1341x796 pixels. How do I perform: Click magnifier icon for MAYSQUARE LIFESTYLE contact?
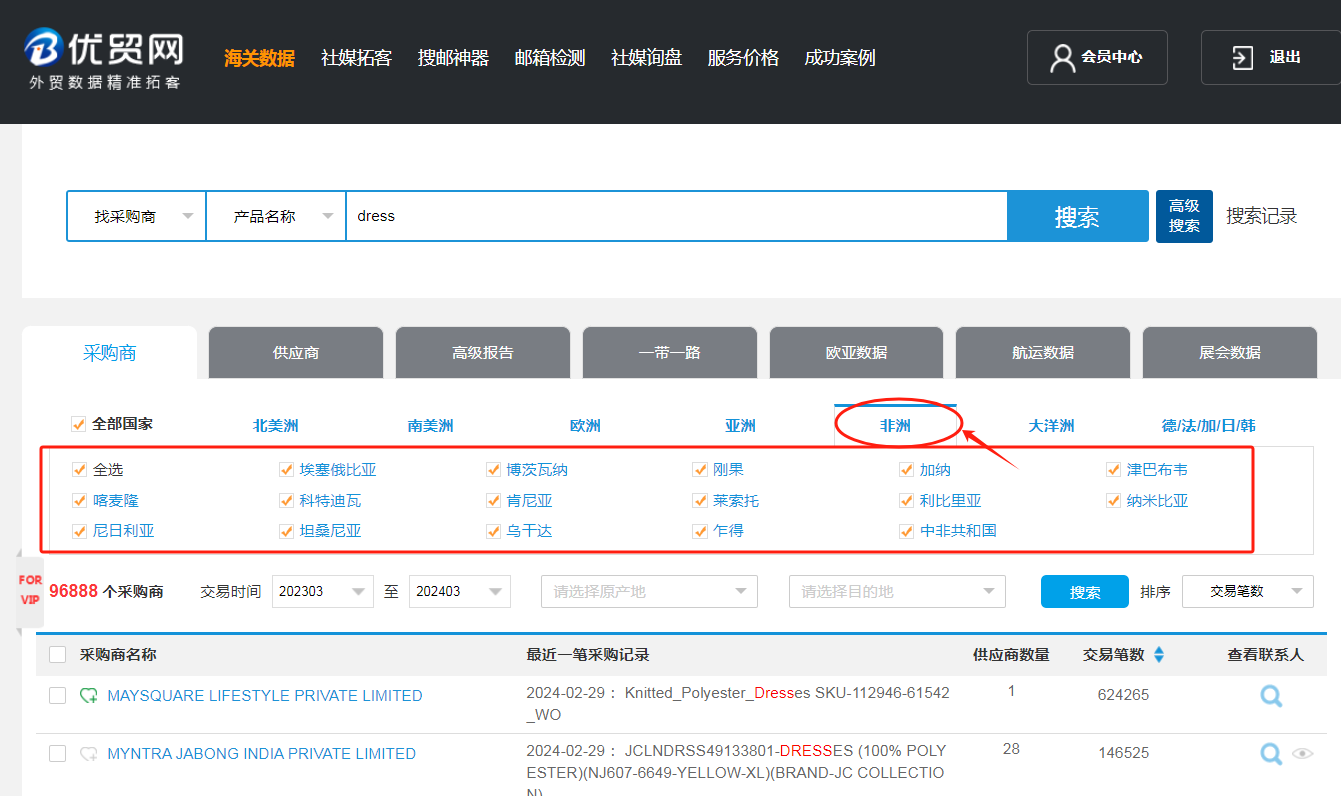(1271, 696)
